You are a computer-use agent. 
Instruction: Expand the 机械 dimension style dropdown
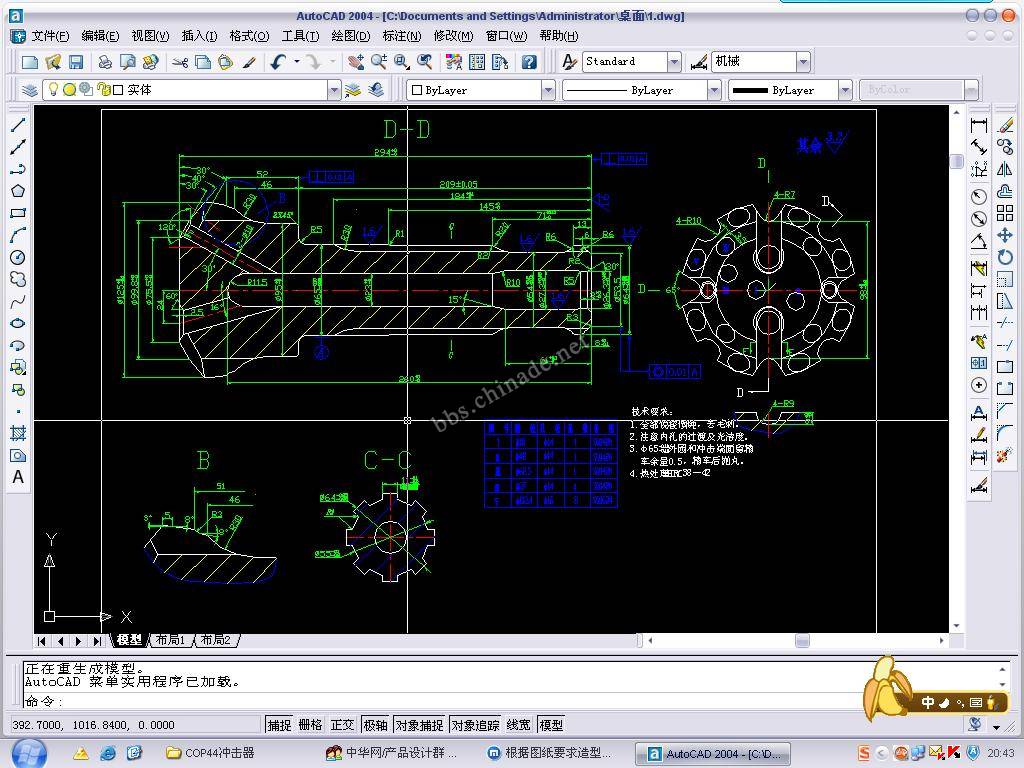[803, 62]
